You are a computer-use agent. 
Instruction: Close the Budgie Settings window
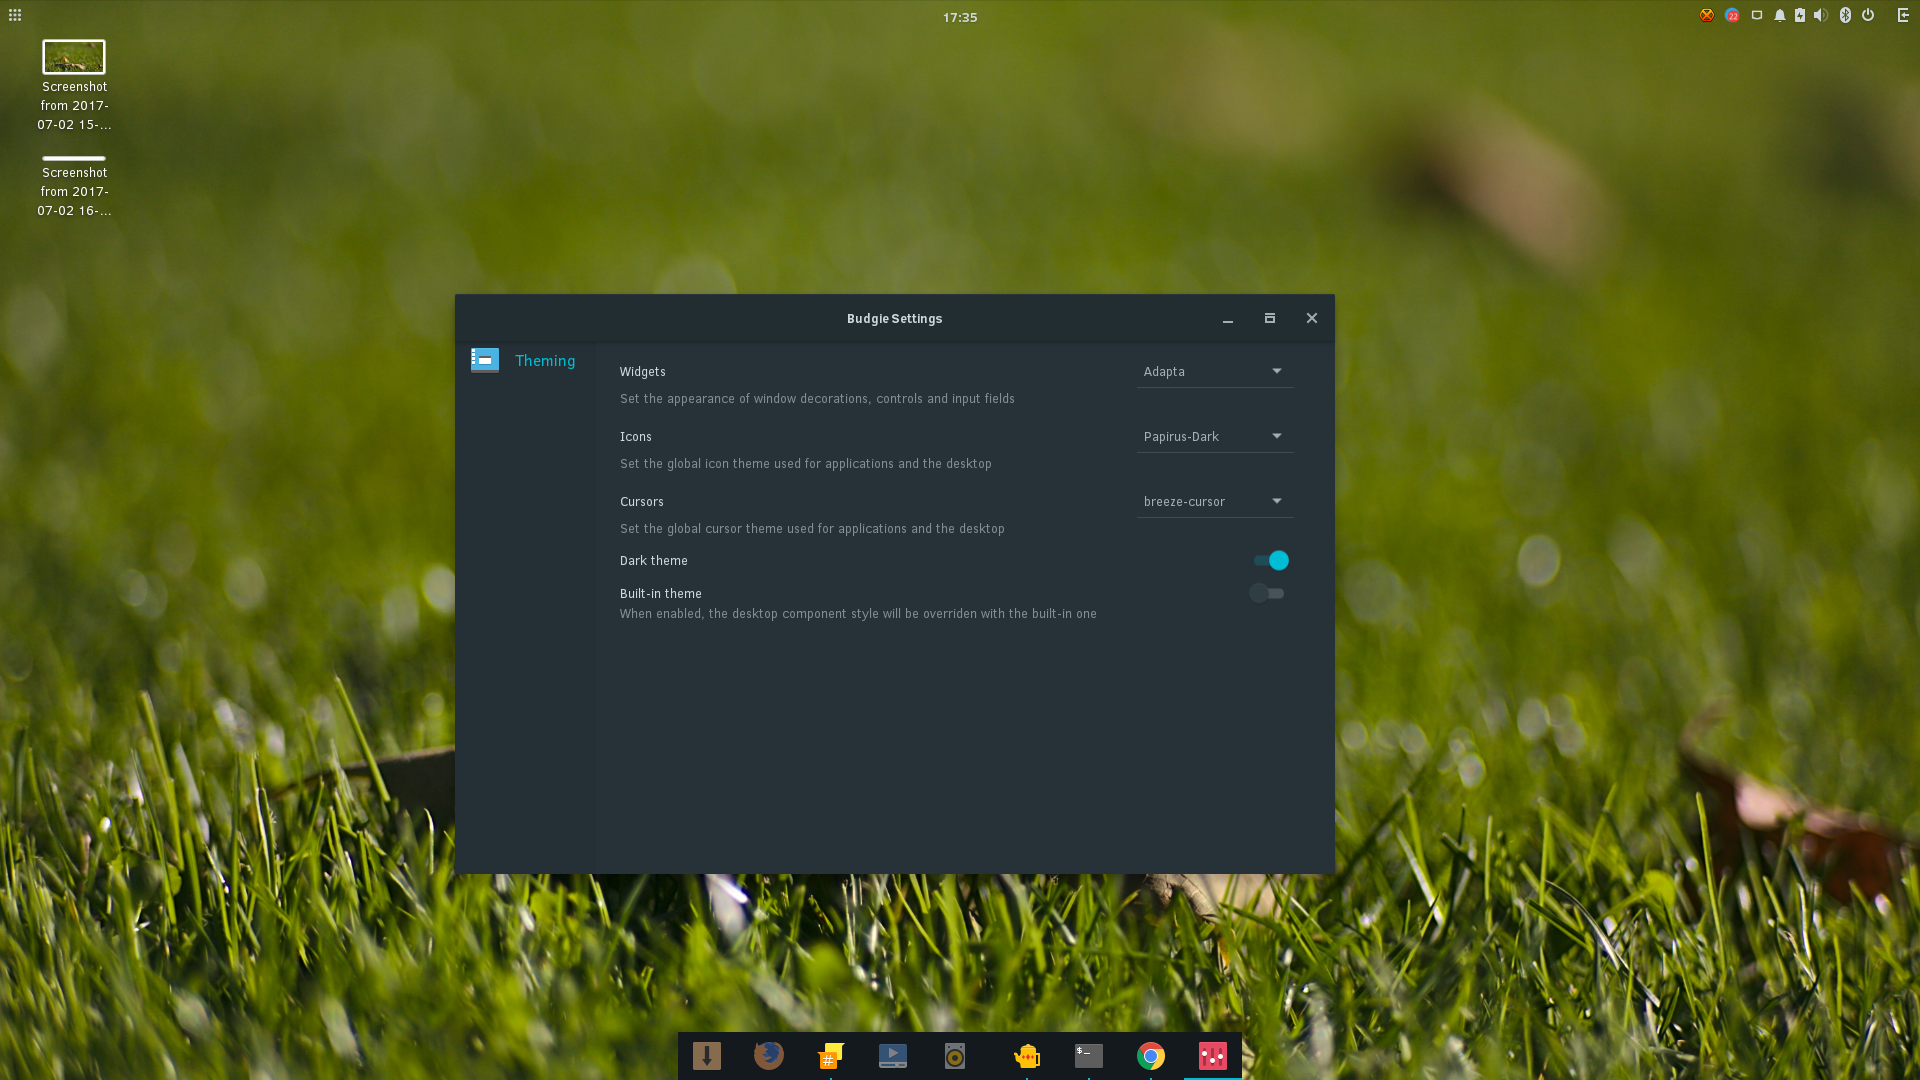tap(1312, 319)
